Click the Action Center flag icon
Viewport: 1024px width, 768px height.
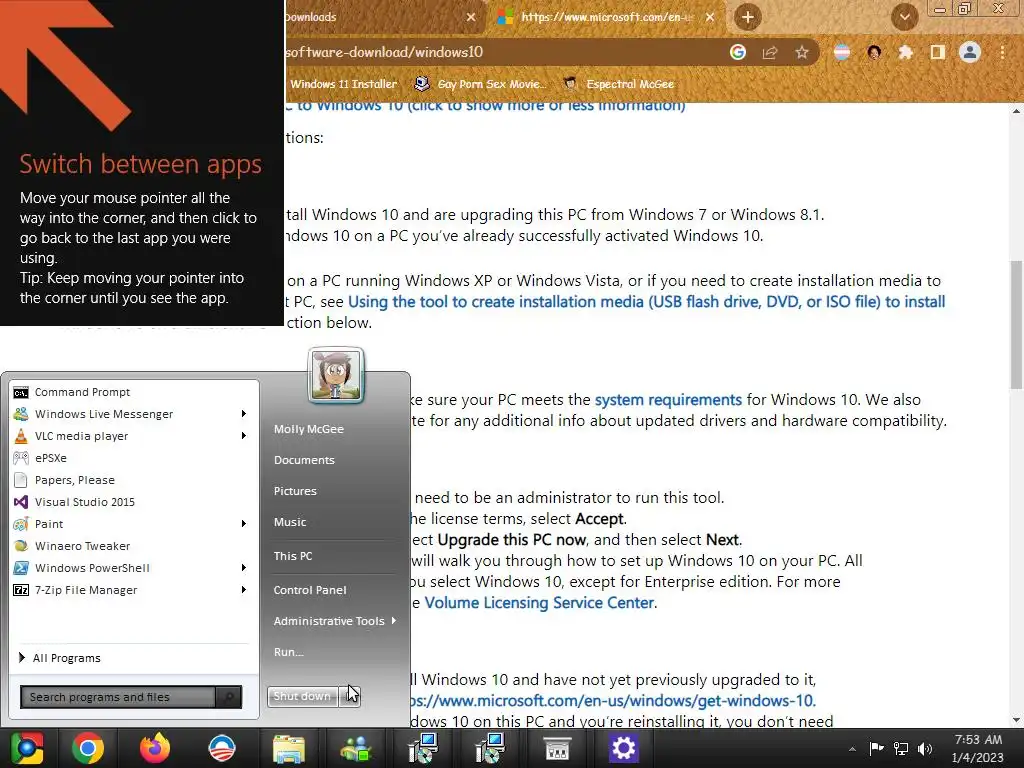[876, 748]
